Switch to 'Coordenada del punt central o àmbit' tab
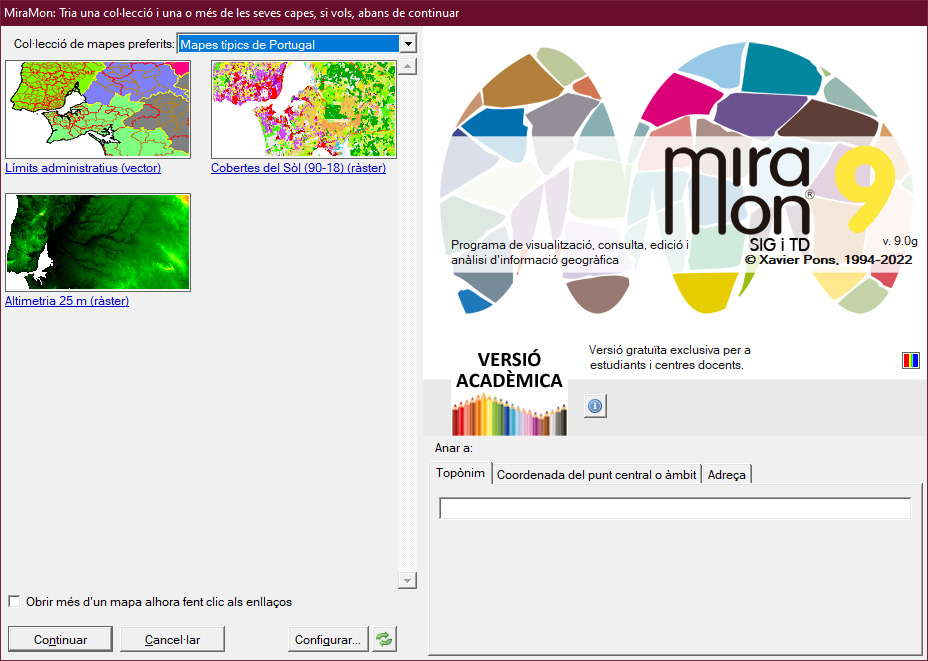 tap(597, 475)
